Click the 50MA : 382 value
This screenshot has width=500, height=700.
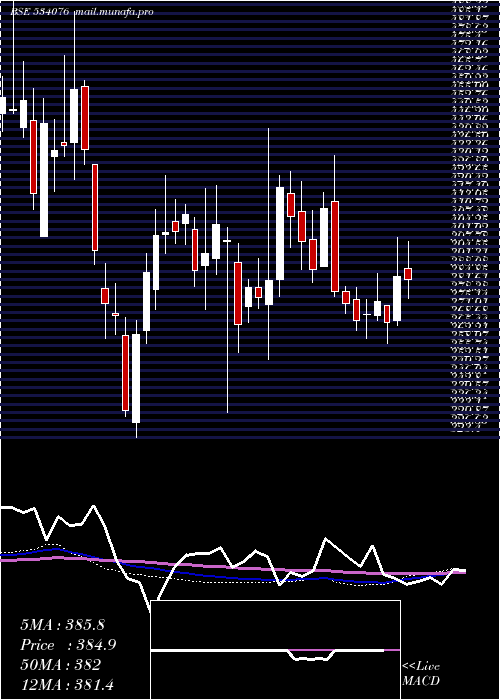click(x=60, y=665)
